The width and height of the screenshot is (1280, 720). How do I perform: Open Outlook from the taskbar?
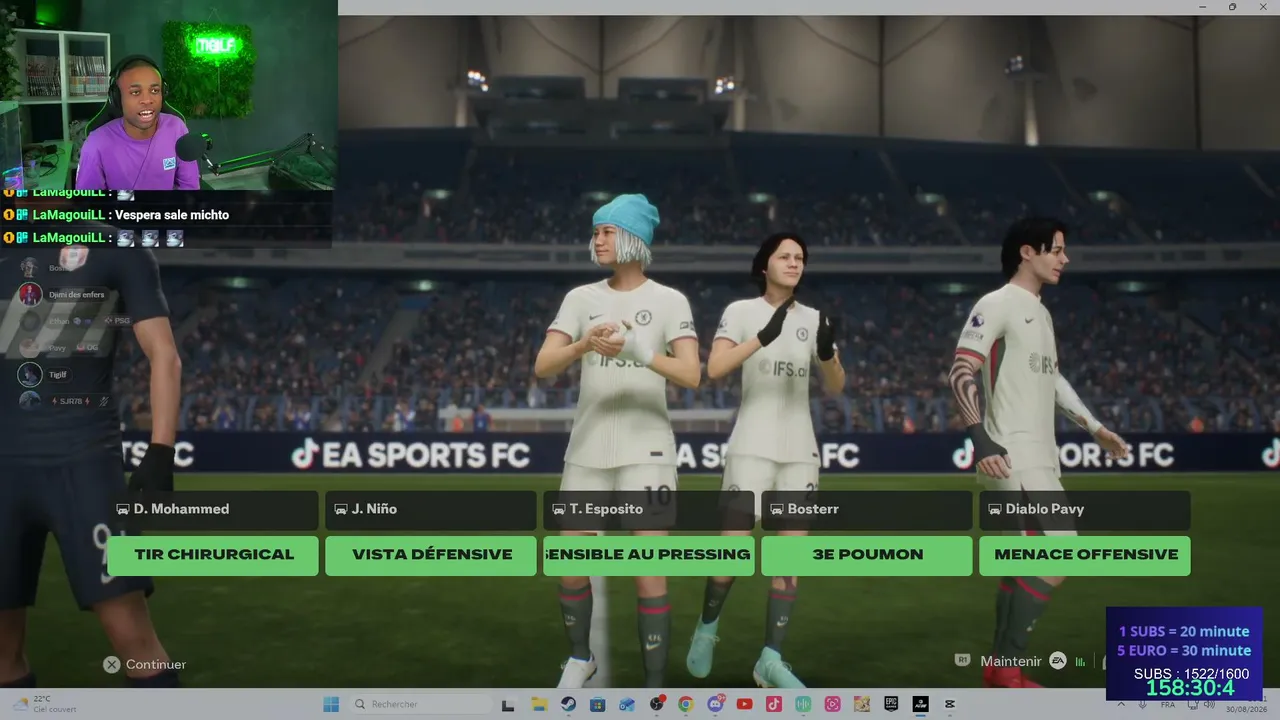627,704
